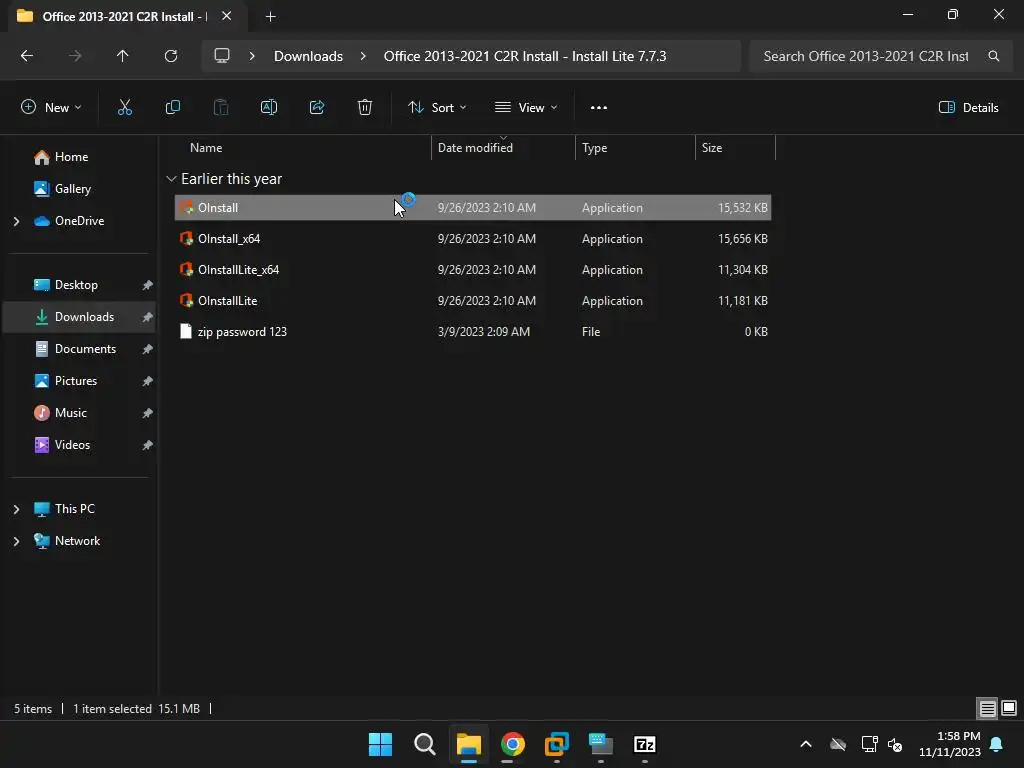Image resolution: width=1024 pixels, height=768 pixels.
Task: Select the OInstallLite_x64 file
Action: click(x=473, y=270)
